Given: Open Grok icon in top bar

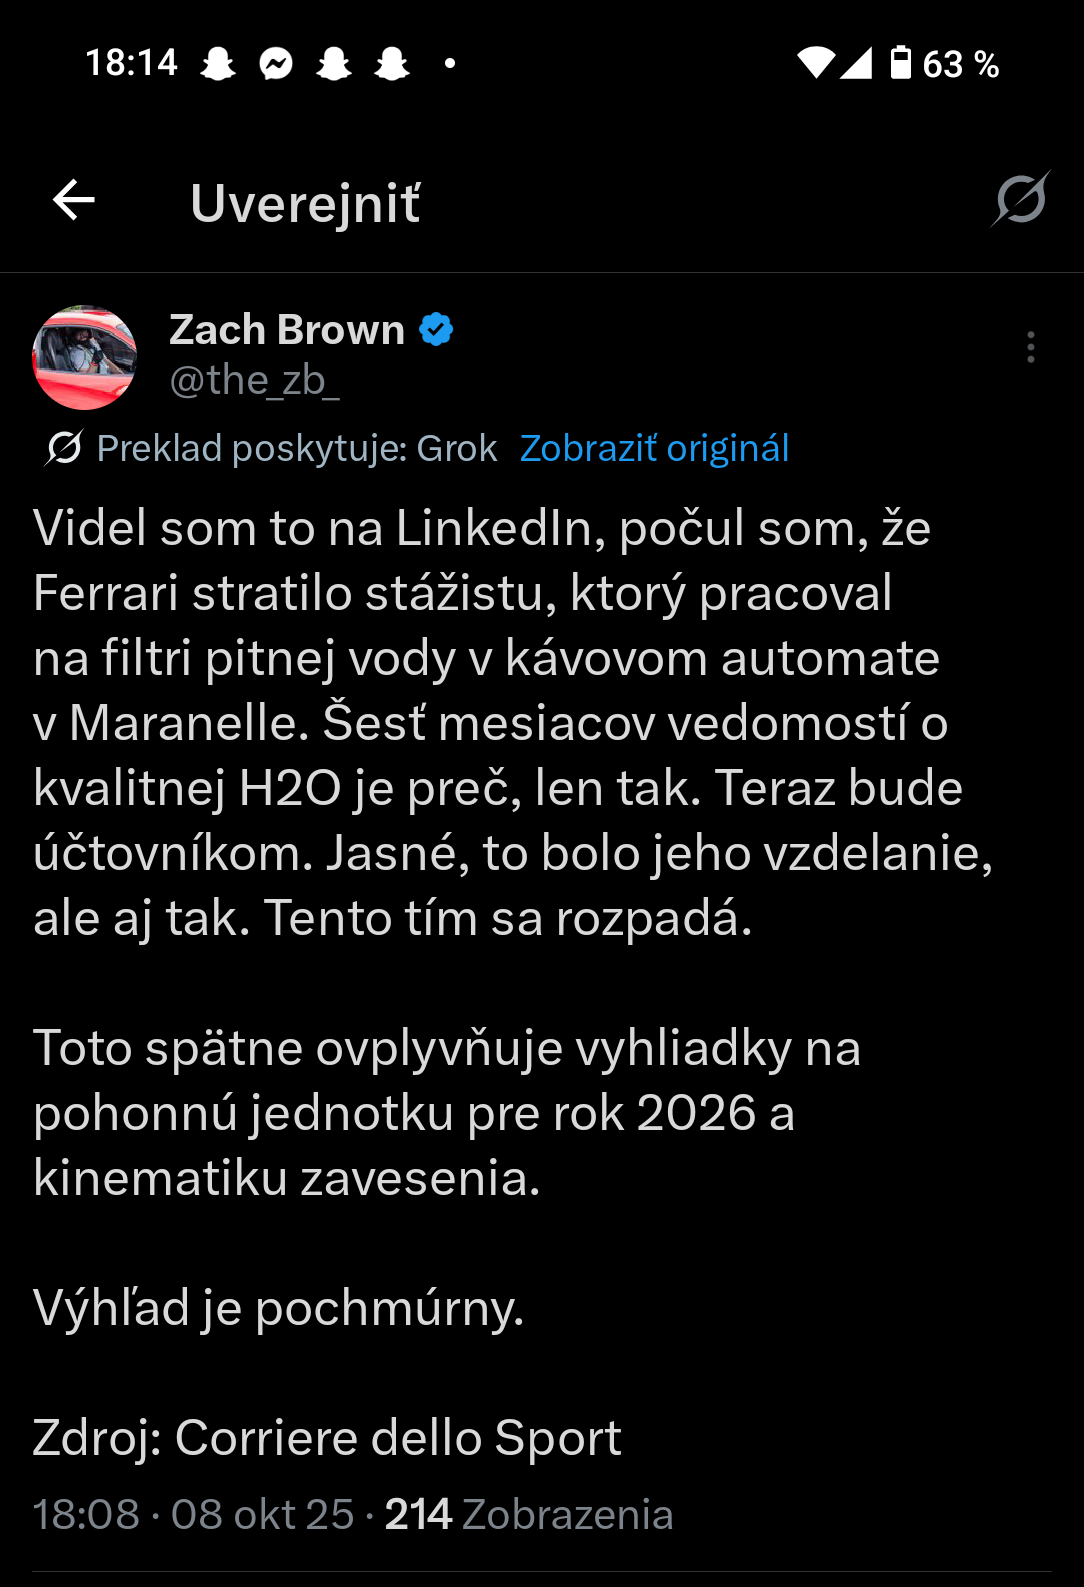Looking at the screenshot, I should pos(1020,199).
